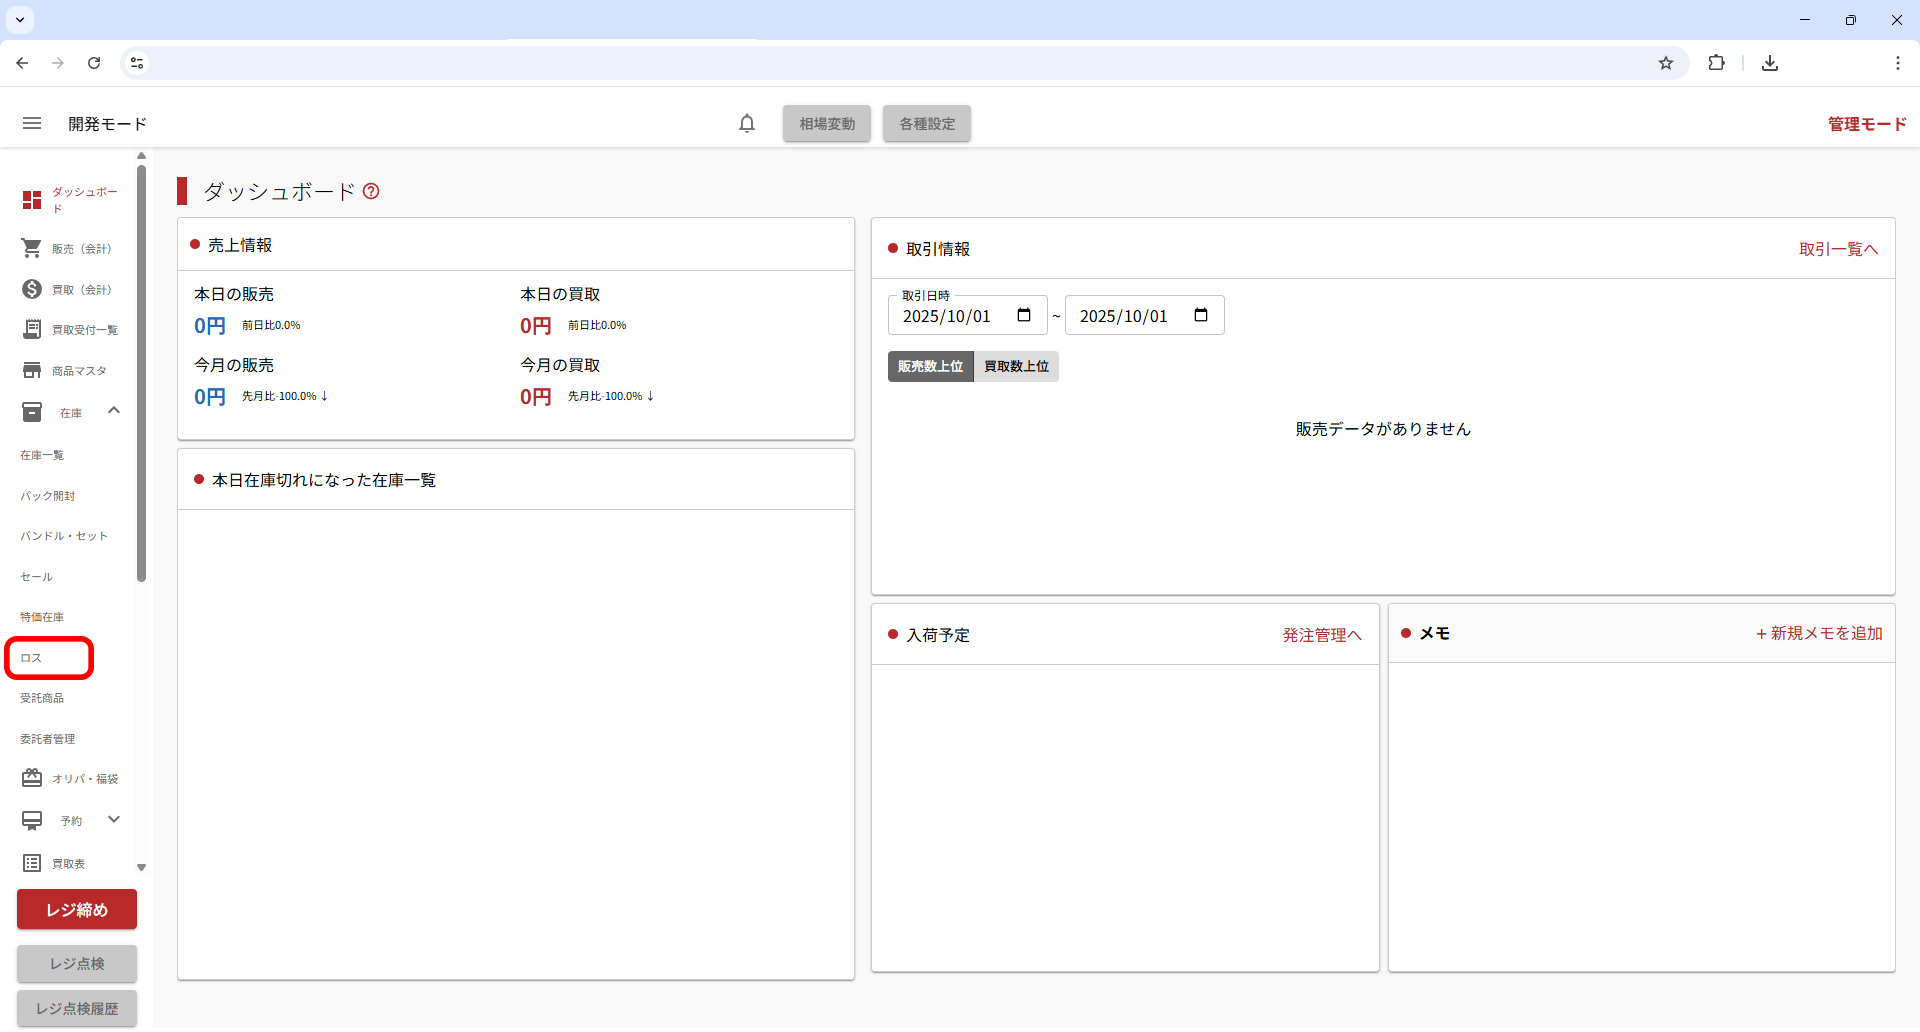Open 商品マスタ store icon
The width and height of the screenshot is (1920, 1032).
tap(32, 370)
